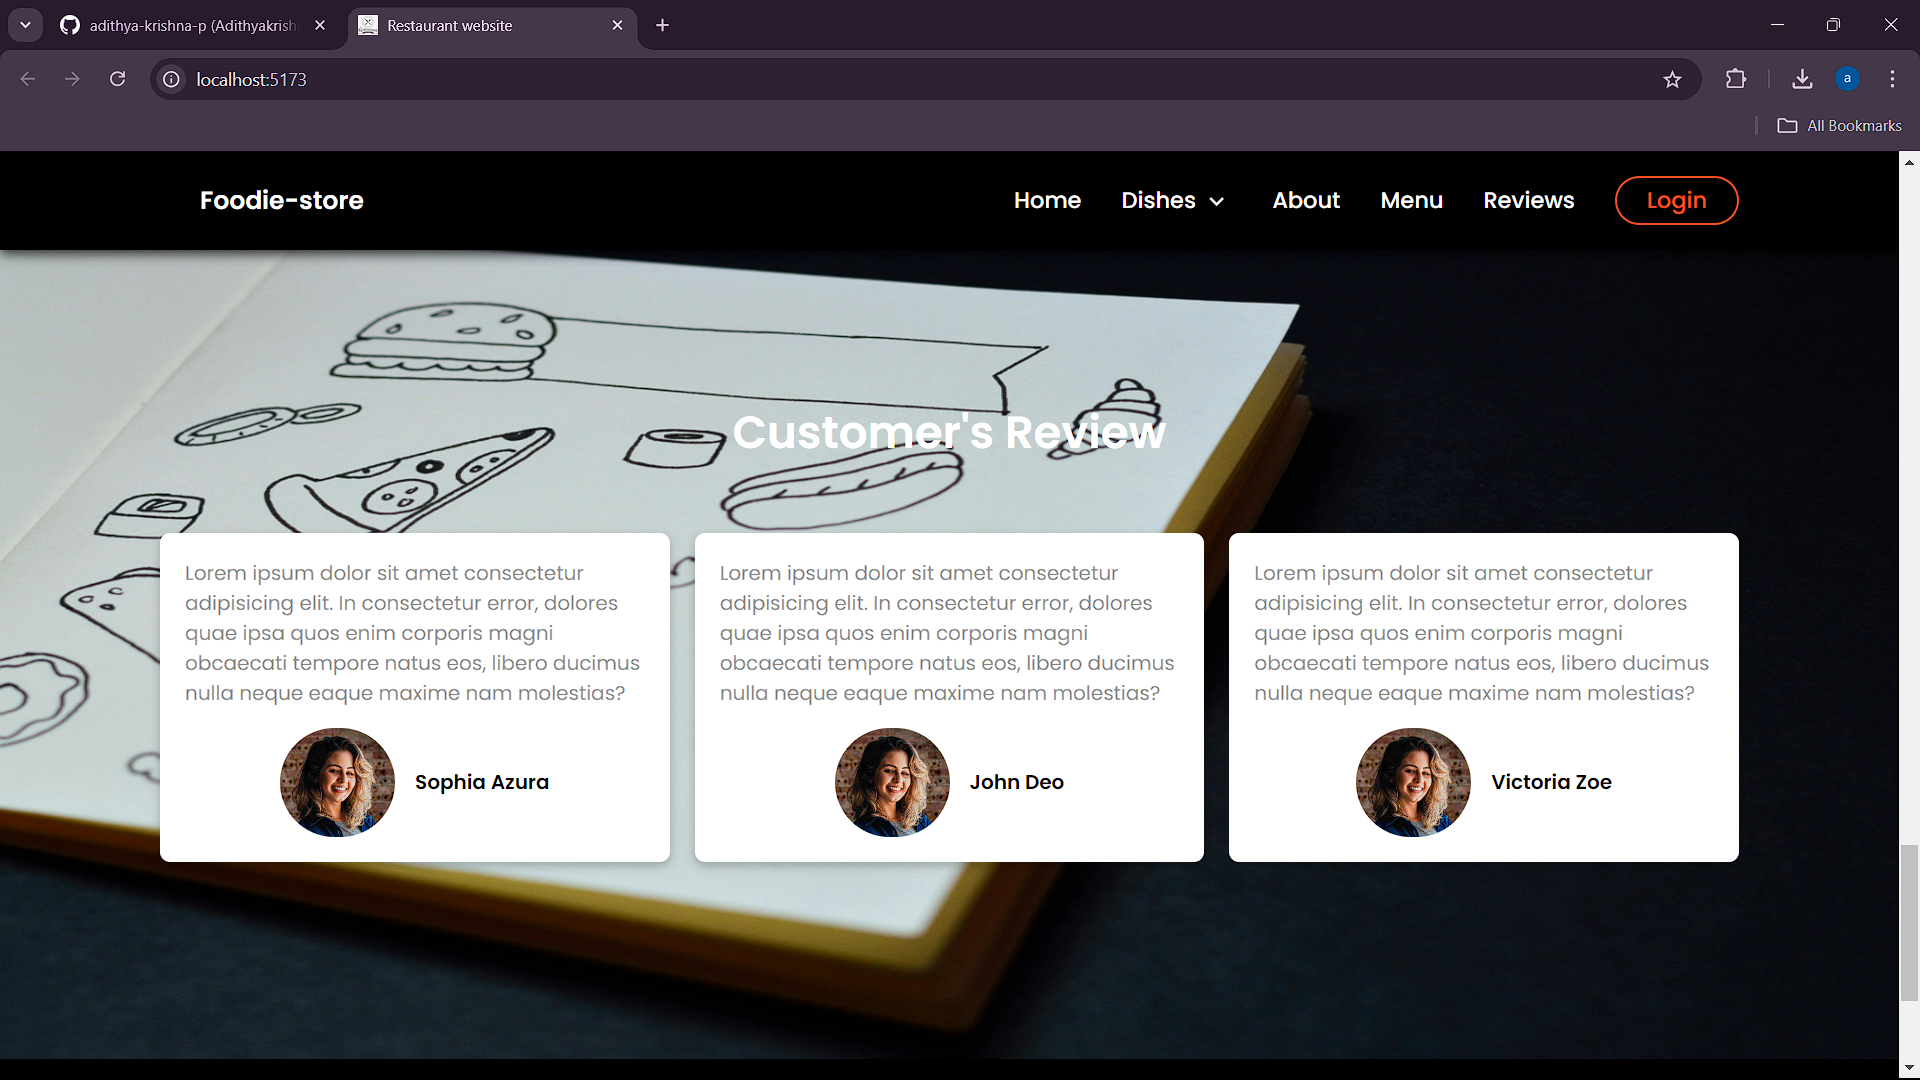The image size is (1920, 1080).
Task: Reload the page with the refresh icon
Action: point(117,79)
